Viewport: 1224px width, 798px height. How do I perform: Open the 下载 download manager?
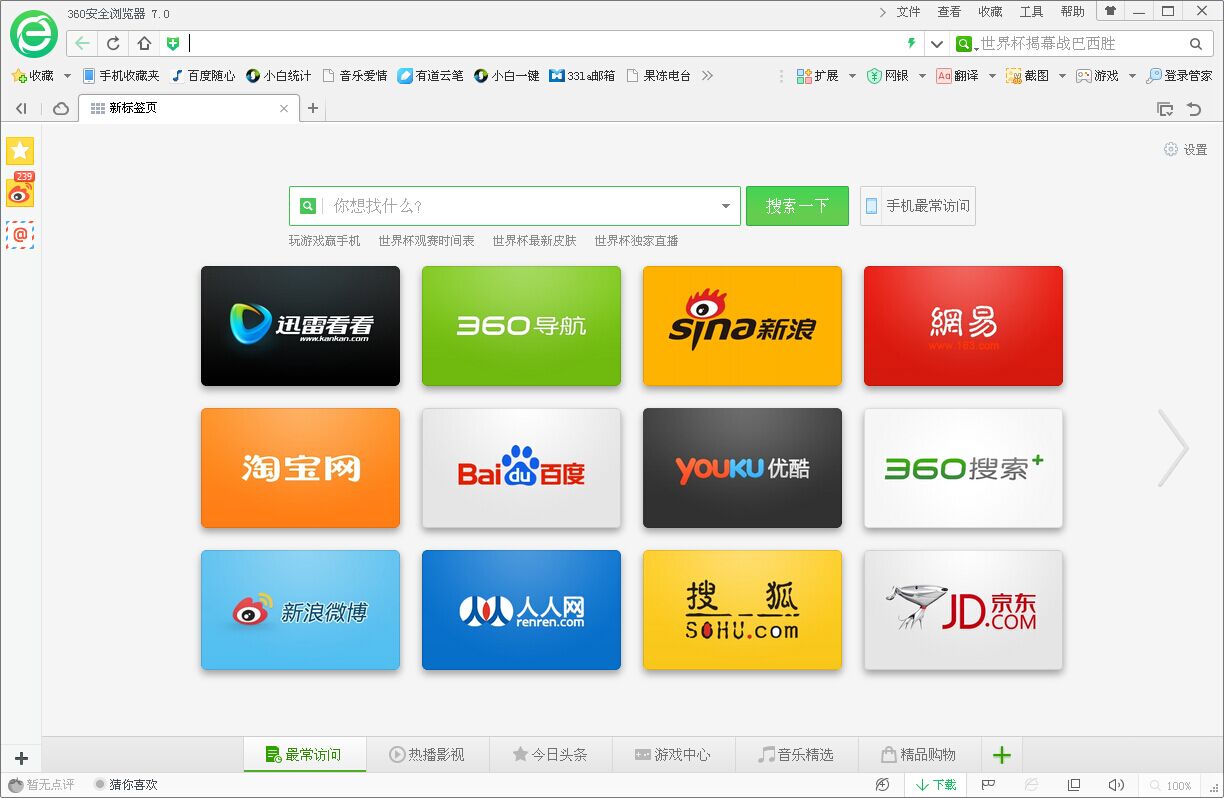(934, 785)
